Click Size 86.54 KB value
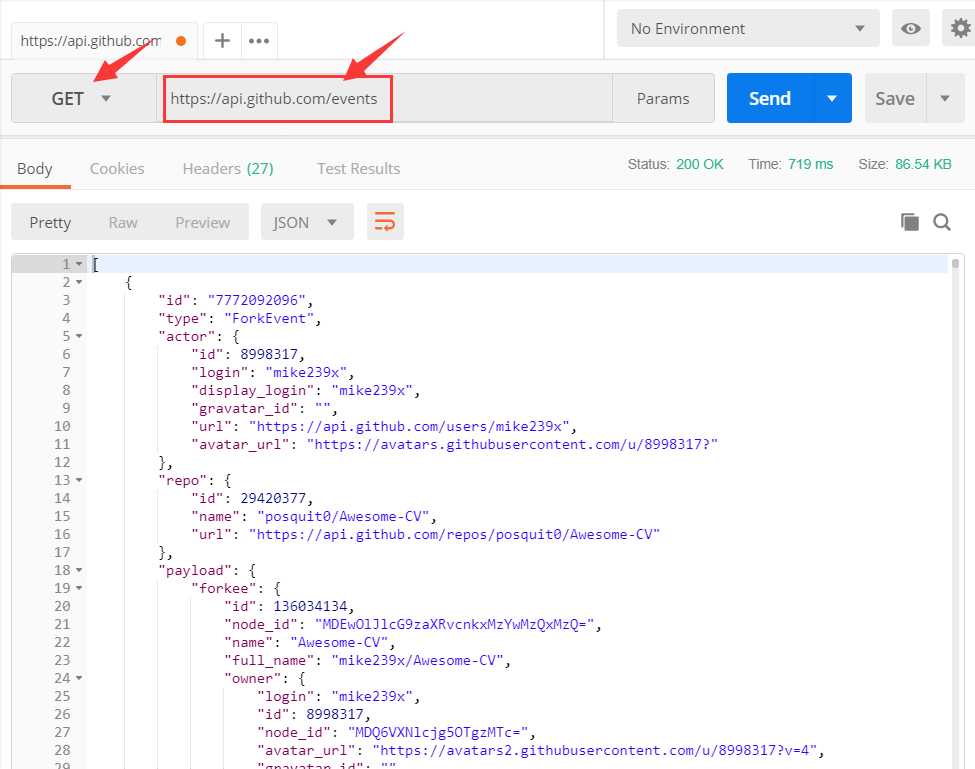This screenshot has width=975, height=769. 923,164
